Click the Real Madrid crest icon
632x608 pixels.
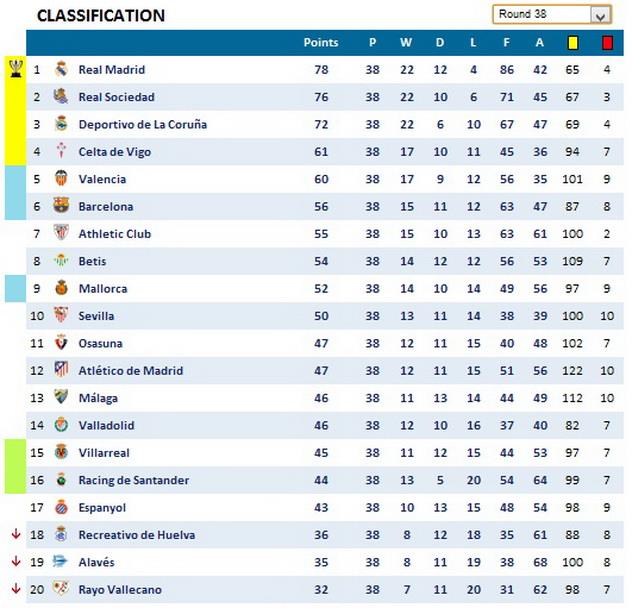click(61, 70)
